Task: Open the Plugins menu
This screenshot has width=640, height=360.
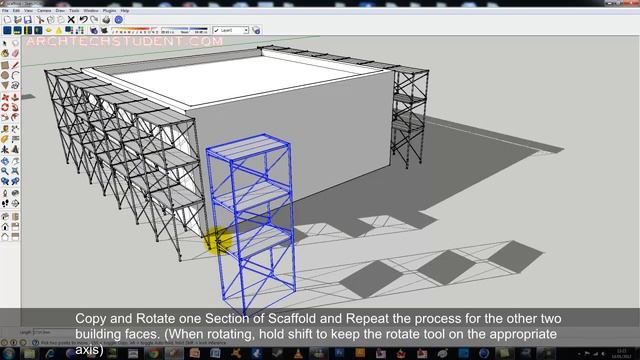Action: [109, 11]
